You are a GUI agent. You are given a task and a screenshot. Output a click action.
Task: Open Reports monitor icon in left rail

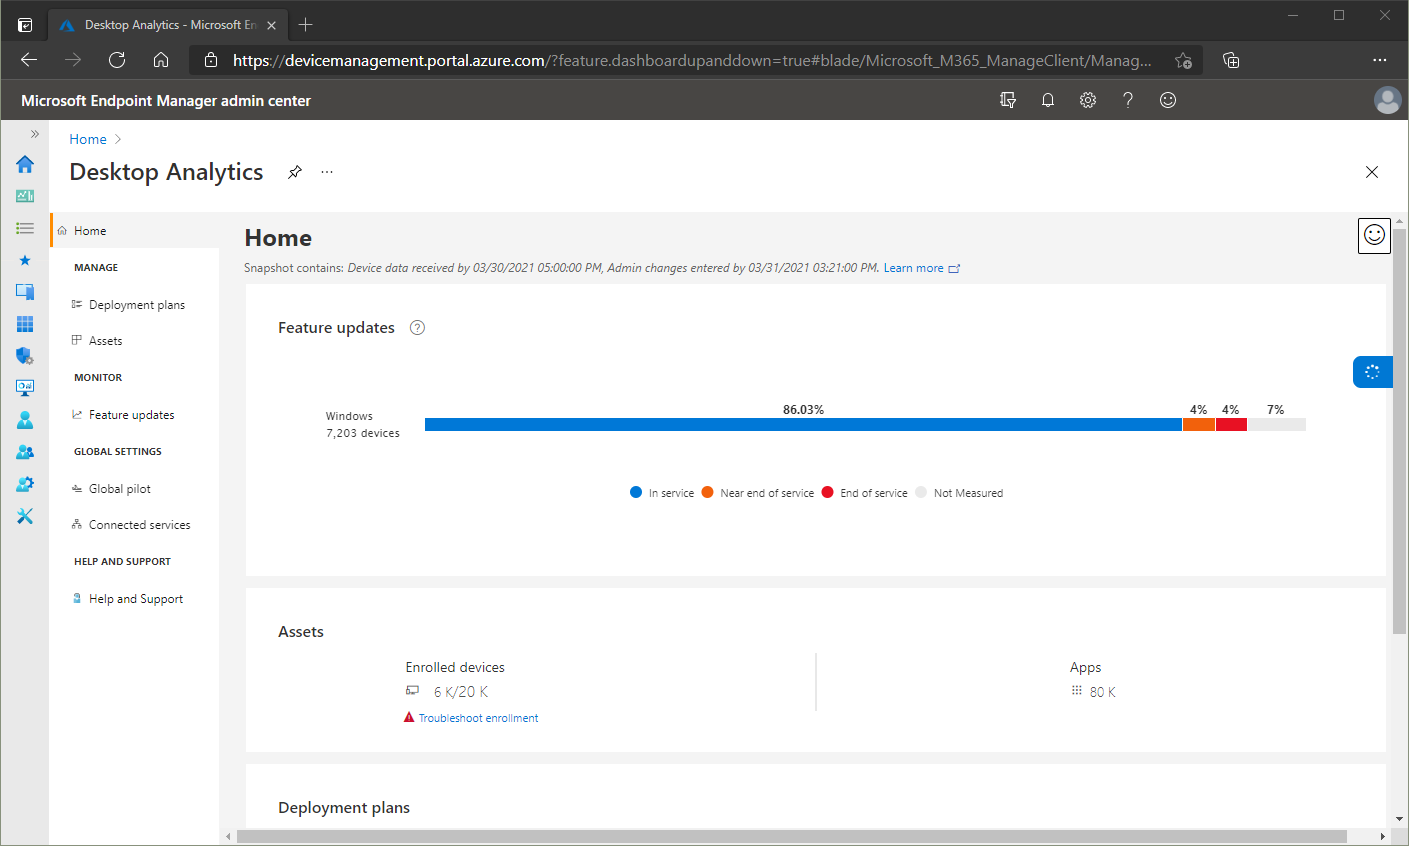click(x=25, y=388)
